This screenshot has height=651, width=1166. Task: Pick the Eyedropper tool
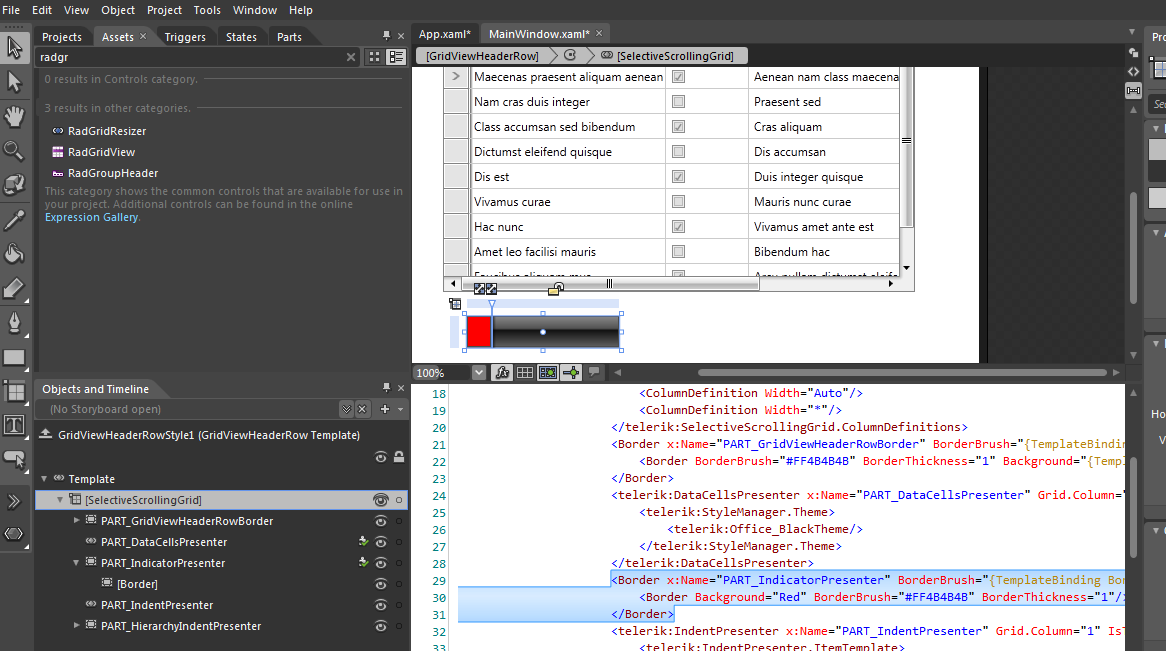tap(14, 220)
